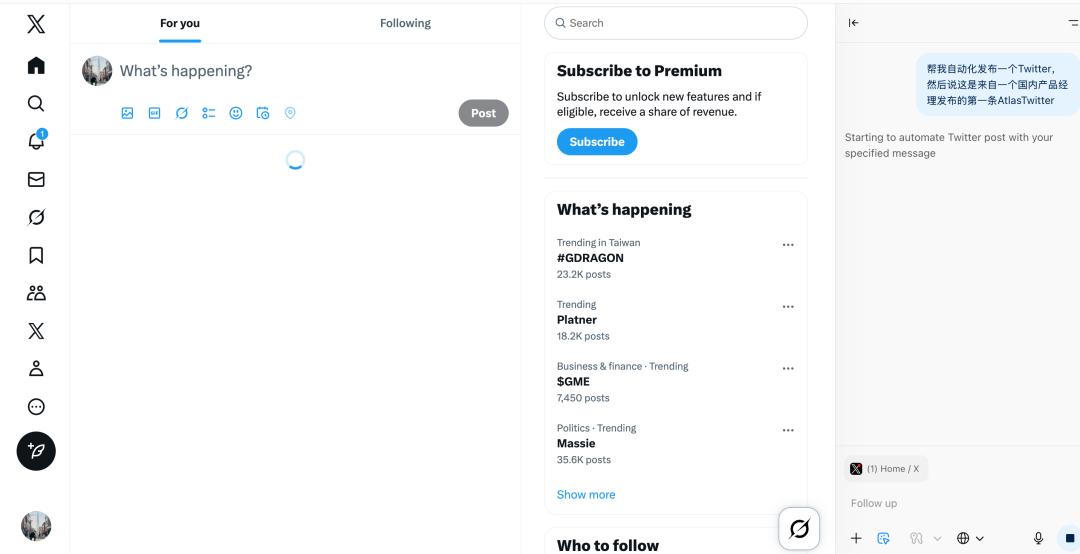Open the emoji picker in composer
1080x554 pixels.
click(x=236, y=113)
